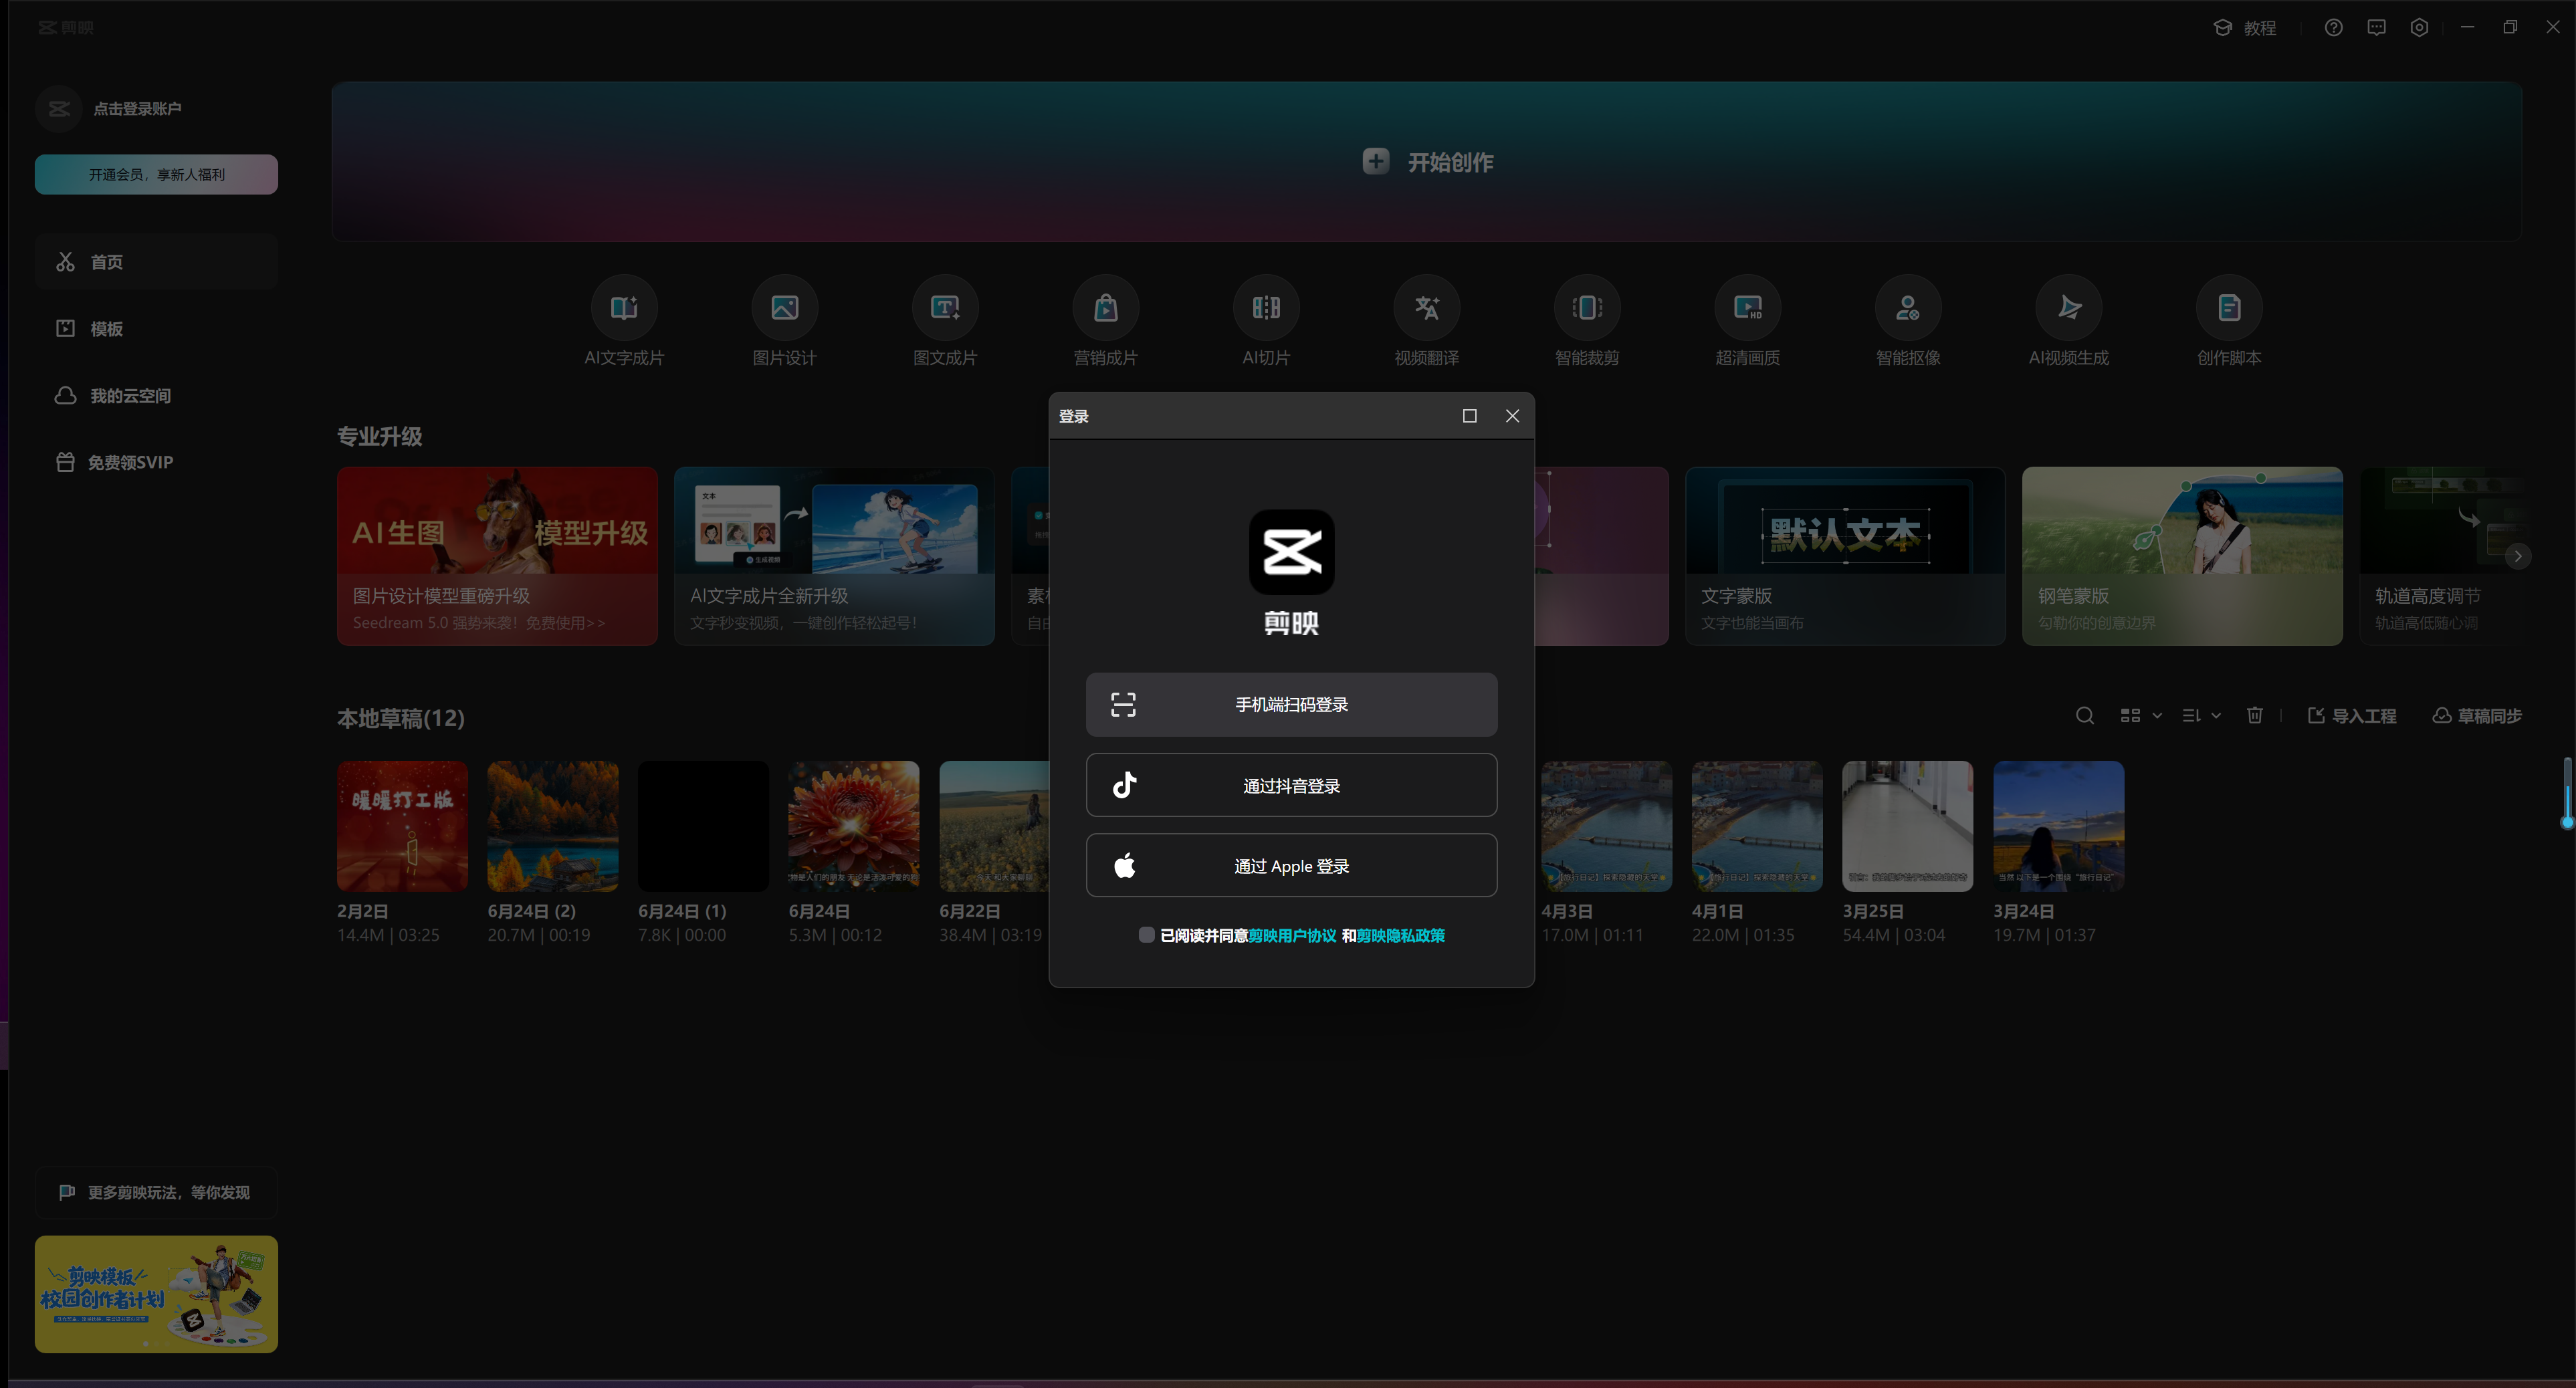Click the 超清画质 HD quality icon
Viewport: 2576px width, 1388px height.
click(1747, 308)
